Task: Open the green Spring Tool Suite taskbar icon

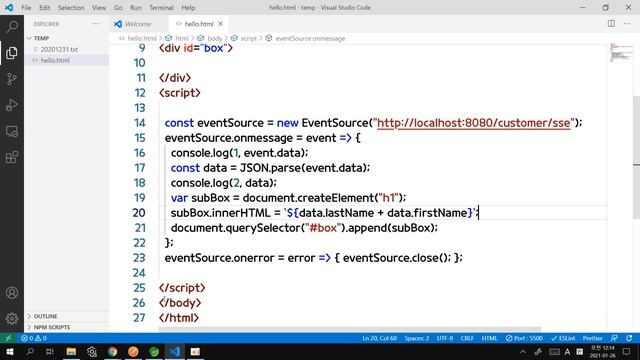Action: coord(154,351)
